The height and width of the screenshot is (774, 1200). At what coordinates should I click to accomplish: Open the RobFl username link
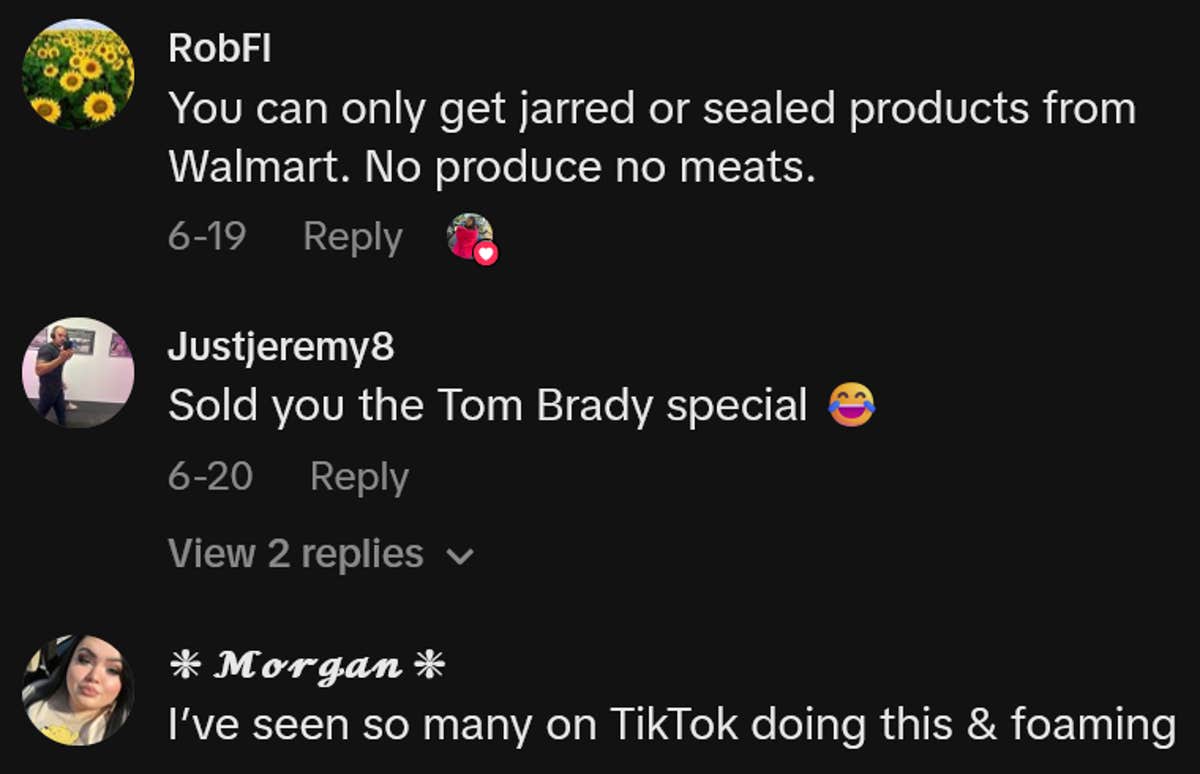point(219,50)
